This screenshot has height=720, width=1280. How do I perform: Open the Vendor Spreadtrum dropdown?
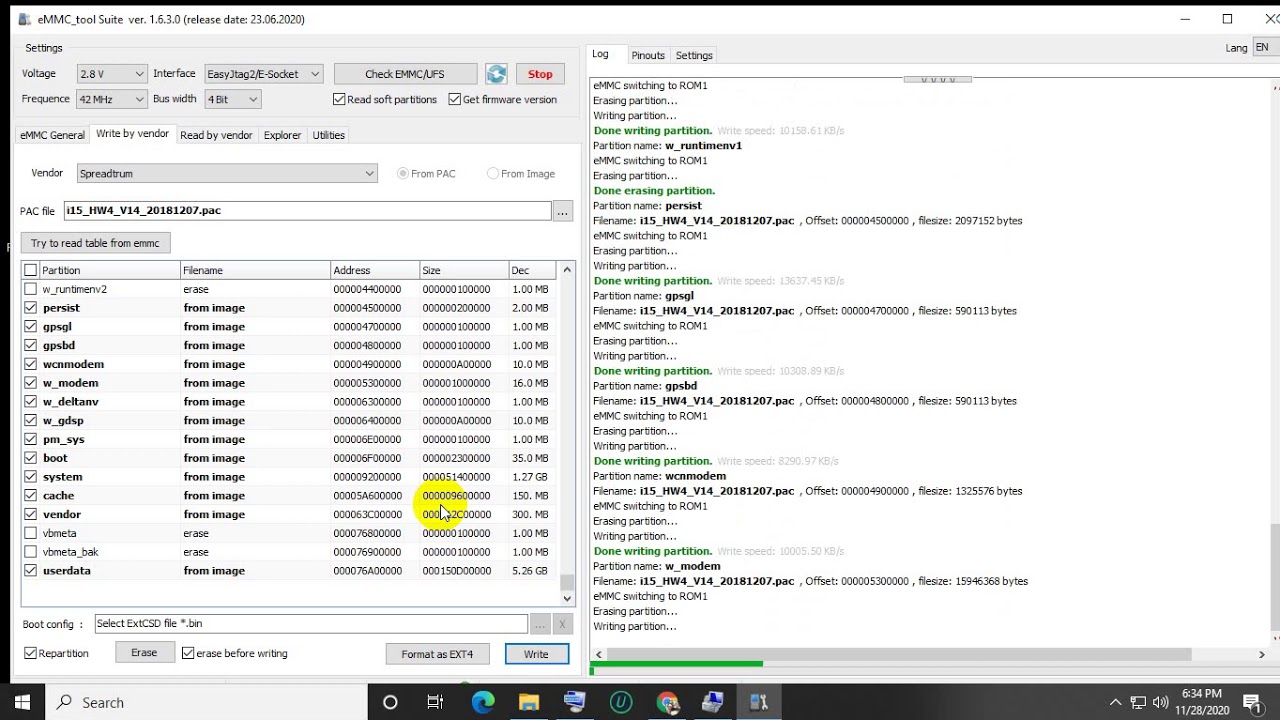pyautogui.click(x=227, y=173)
